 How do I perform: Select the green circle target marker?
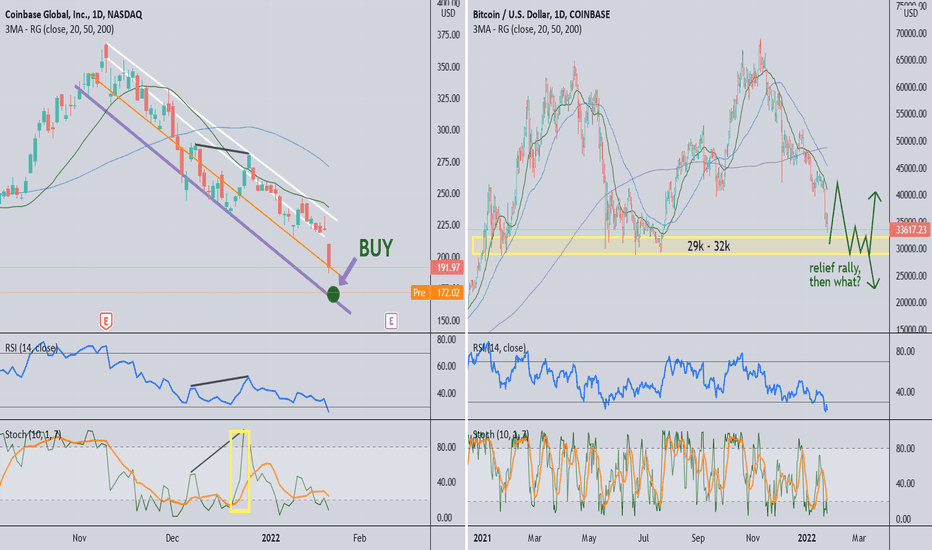(x=333, y=294)
